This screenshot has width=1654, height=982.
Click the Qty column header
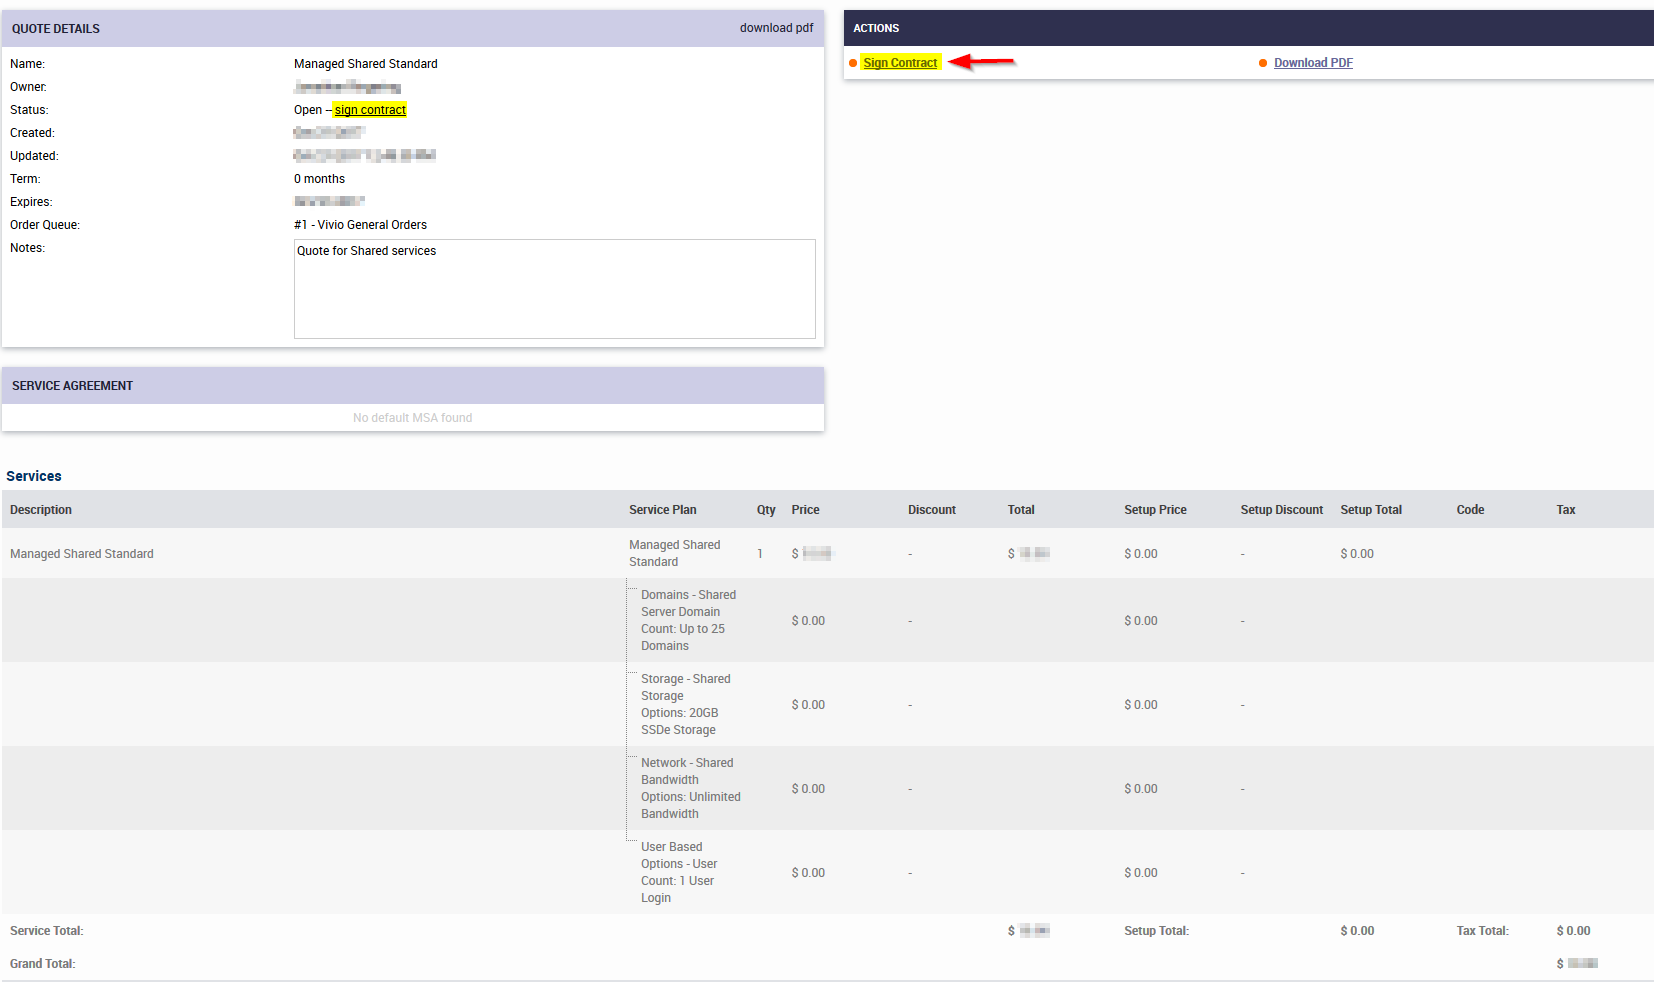pyautogui.click(x=766, y=510)
